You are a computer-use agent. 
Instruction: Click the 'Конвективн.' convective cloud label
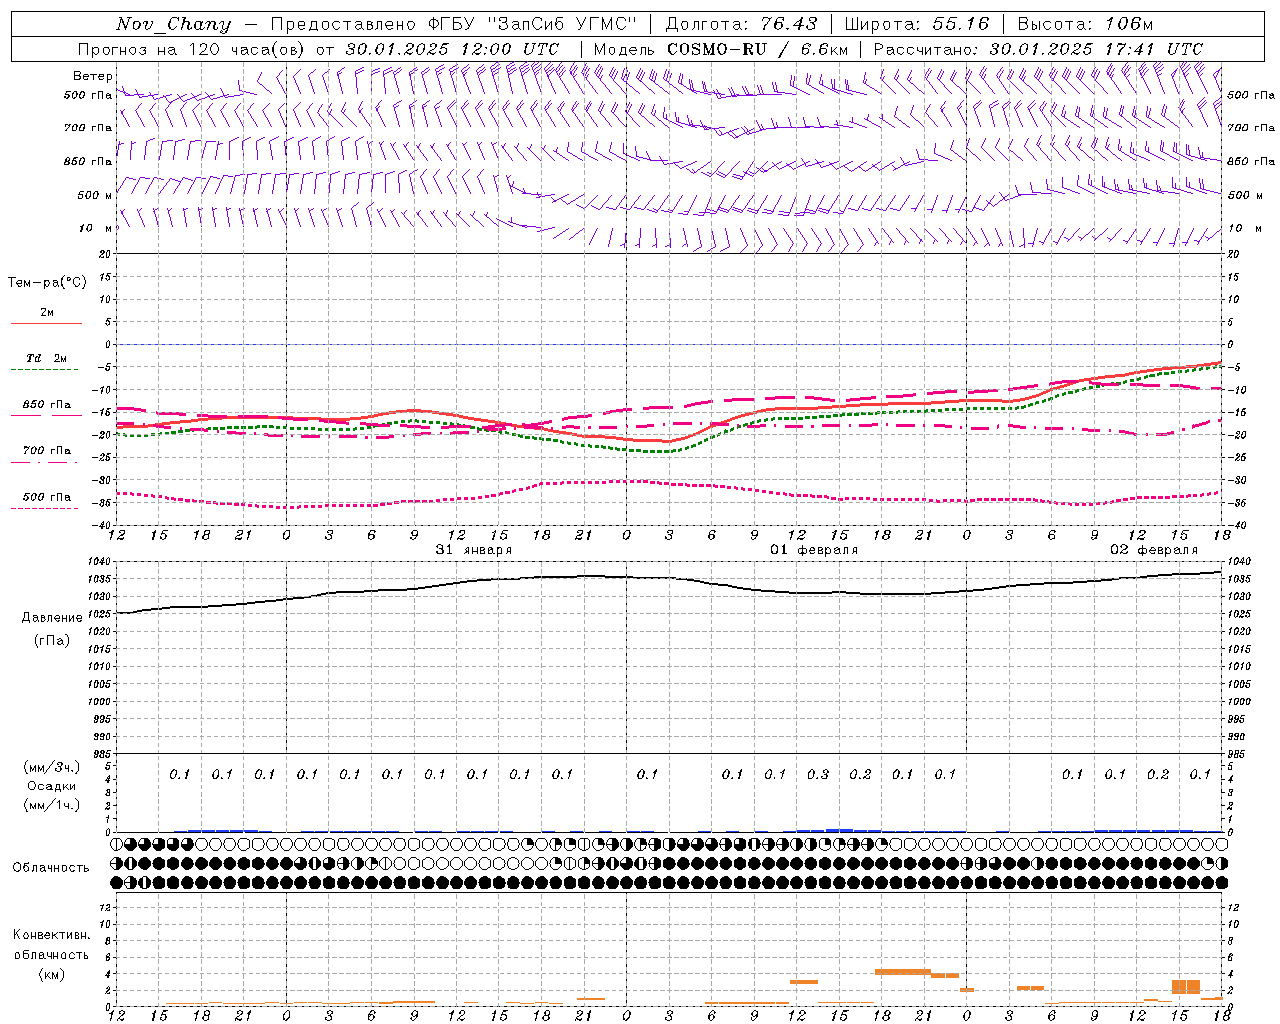coord(51,935)
